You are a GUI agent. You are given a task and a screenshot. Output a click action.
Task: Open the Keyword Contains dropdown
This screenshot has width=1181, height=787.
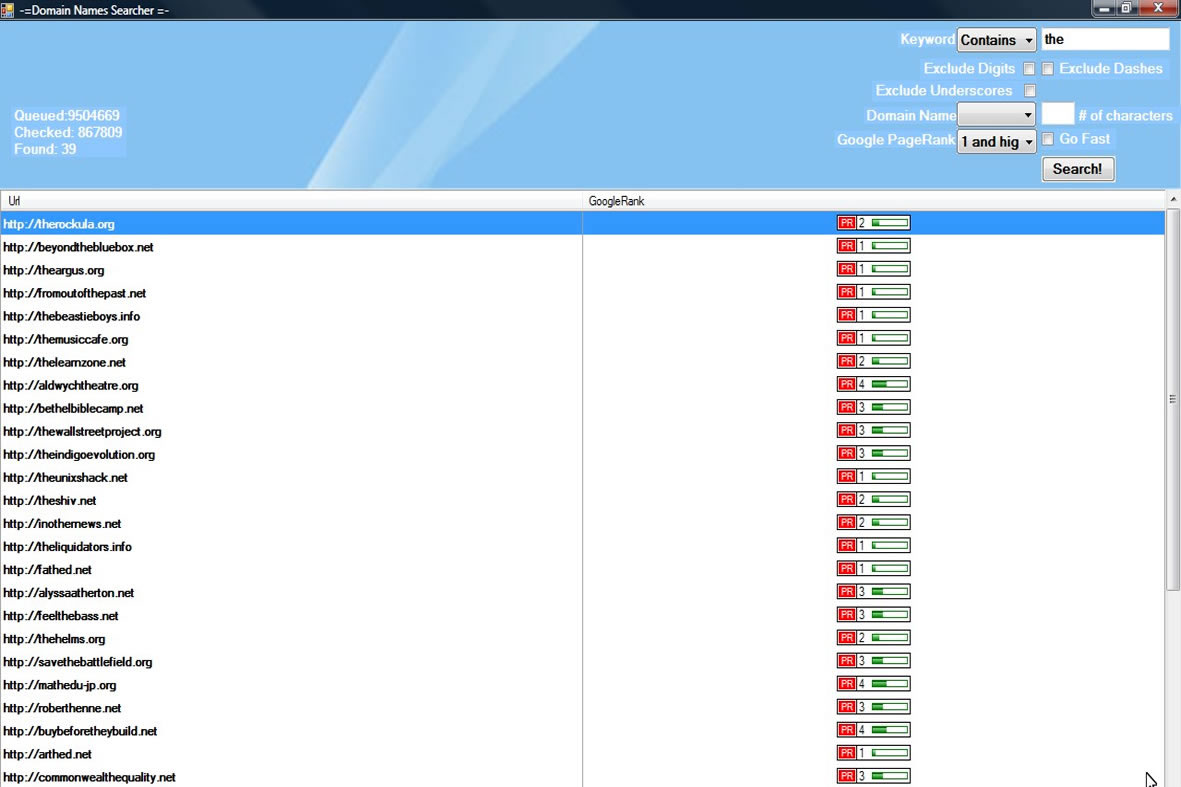pos(996,40)
